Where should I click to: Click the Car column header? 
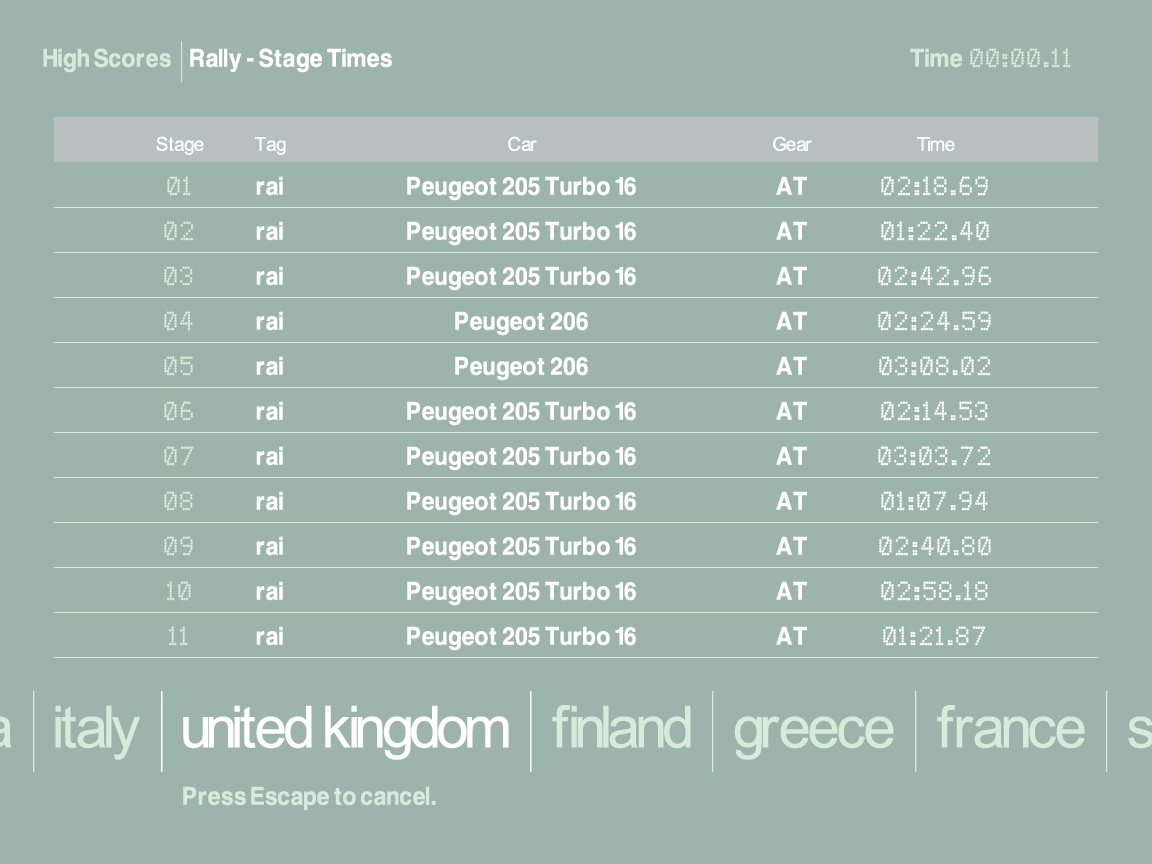[x=521, y=144]
